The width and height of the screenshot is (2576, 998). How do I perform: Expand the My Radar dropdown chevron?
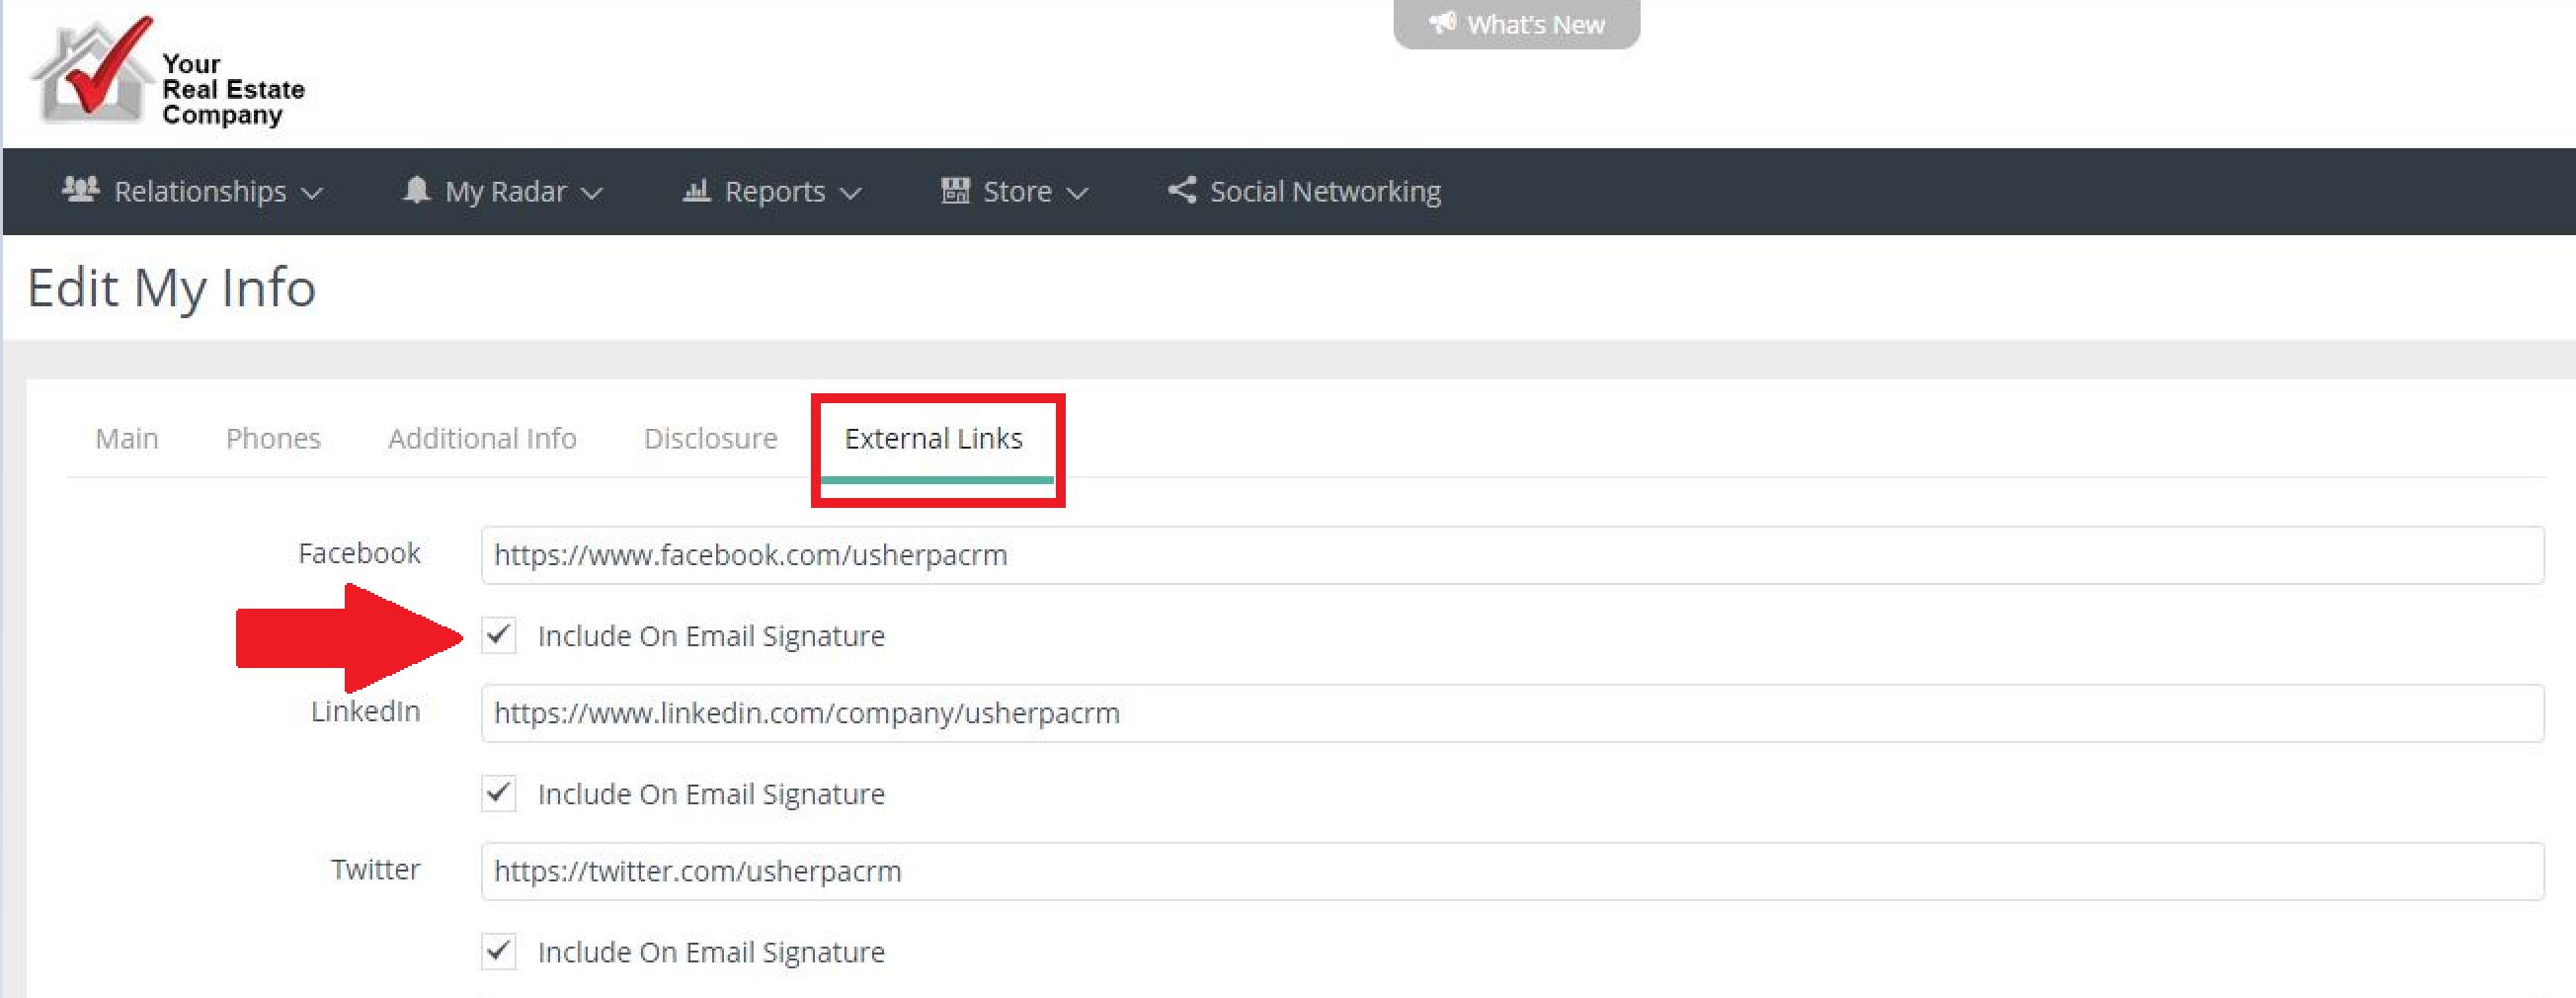coord(592,193)
